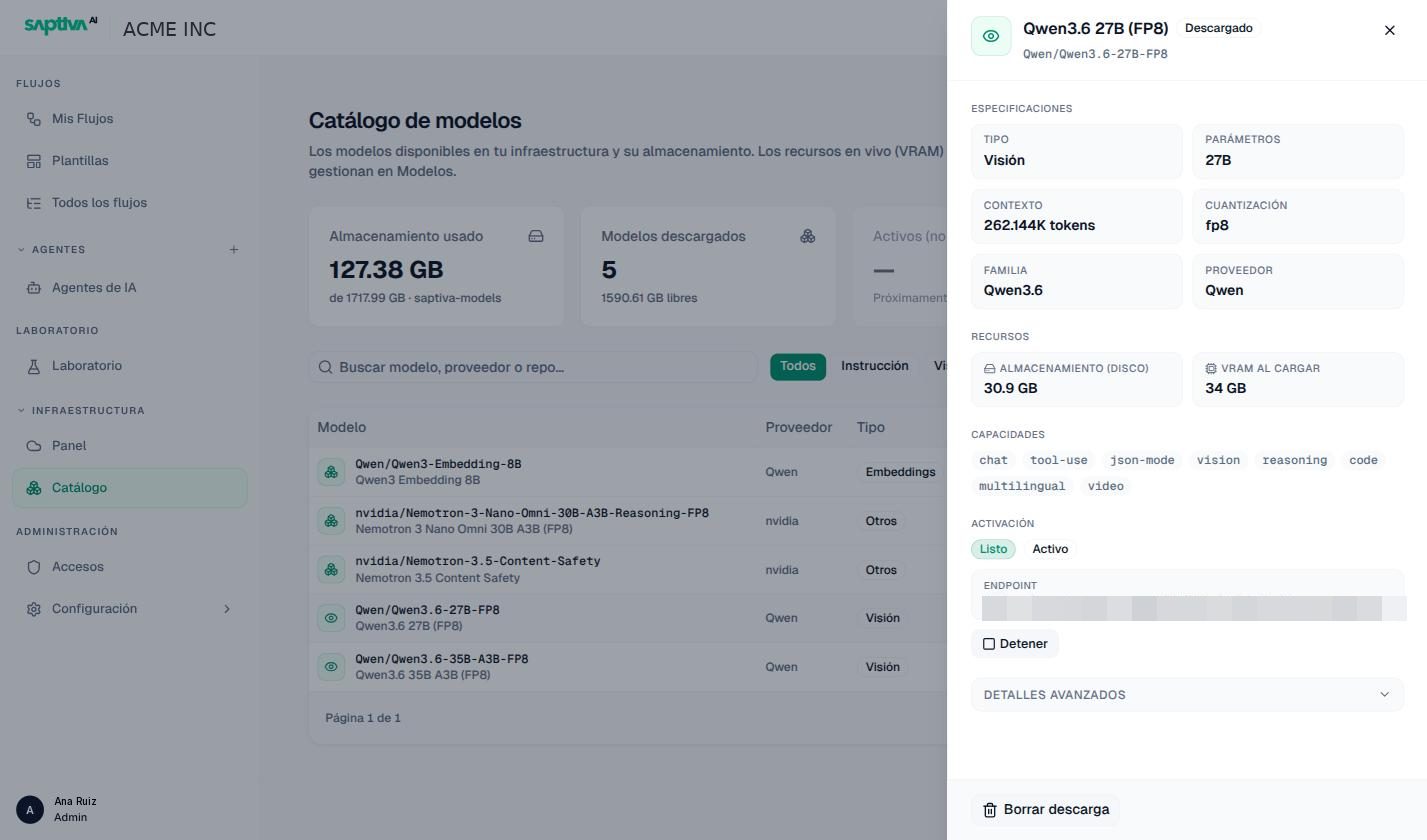Click the vision capability tag
Viewport: 1427px width, 840px height.
pos(1218,460)
